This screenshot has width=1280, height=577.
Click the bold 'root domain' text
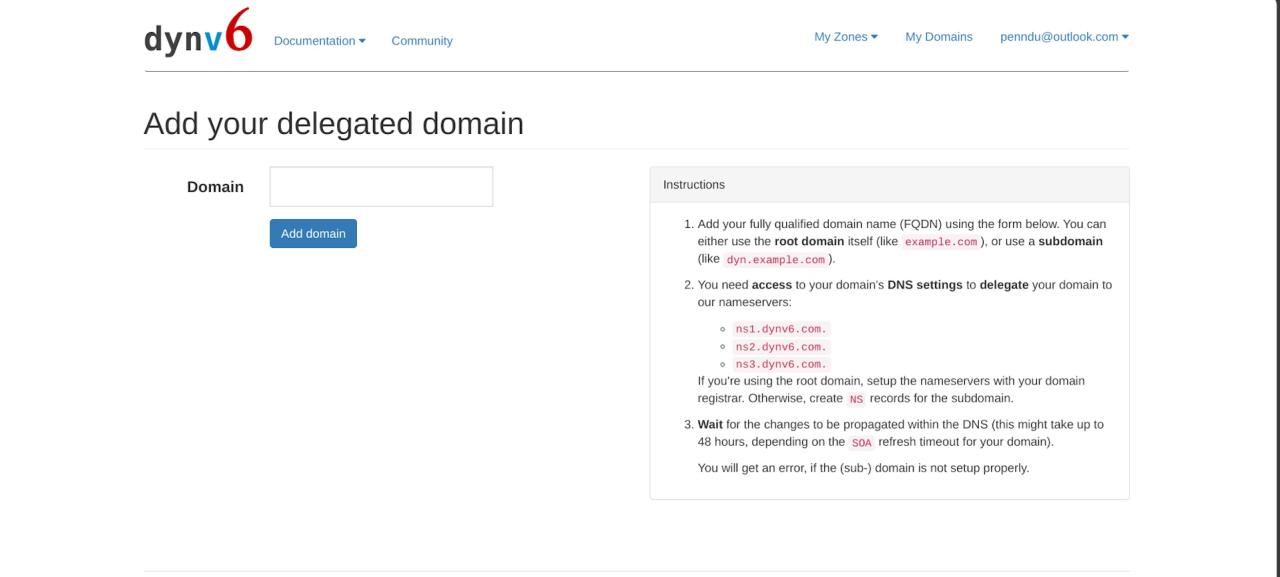click(809, 241)
